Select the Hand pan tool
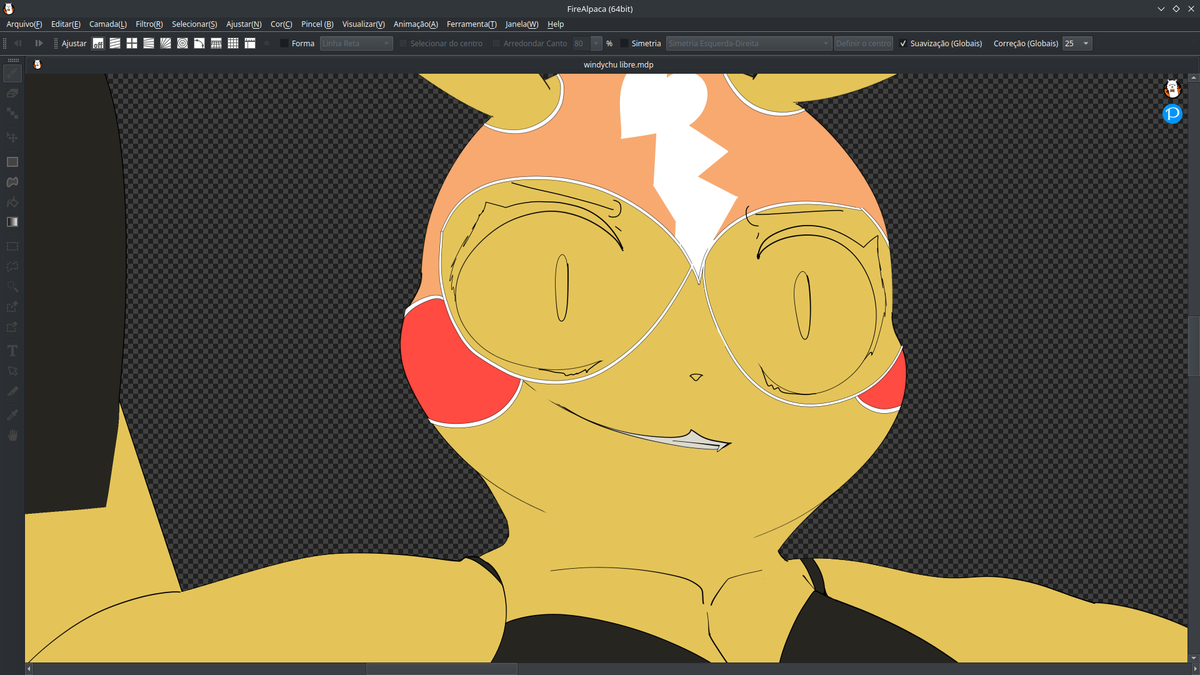Image resolution: width=1200 pixels, height=675 pixels. point(12,436)
